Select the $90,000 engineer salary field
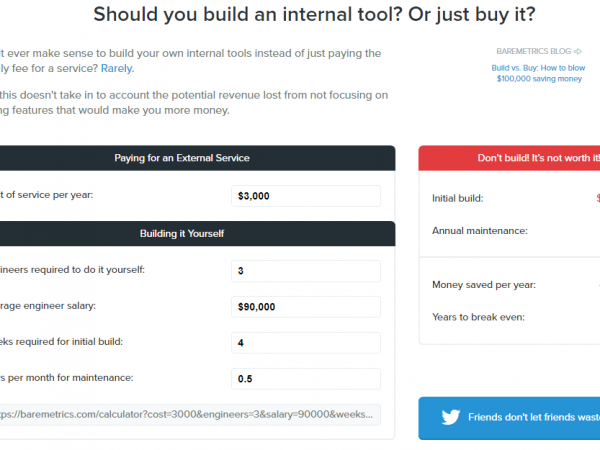Viewport: 600px width, 450px height. tap(305, 306)
